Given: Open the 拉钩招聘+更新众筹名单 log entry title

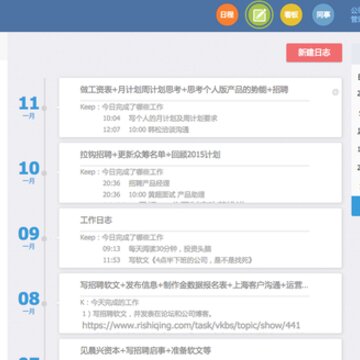Looking at the screenshot, I should click(150, 155).
